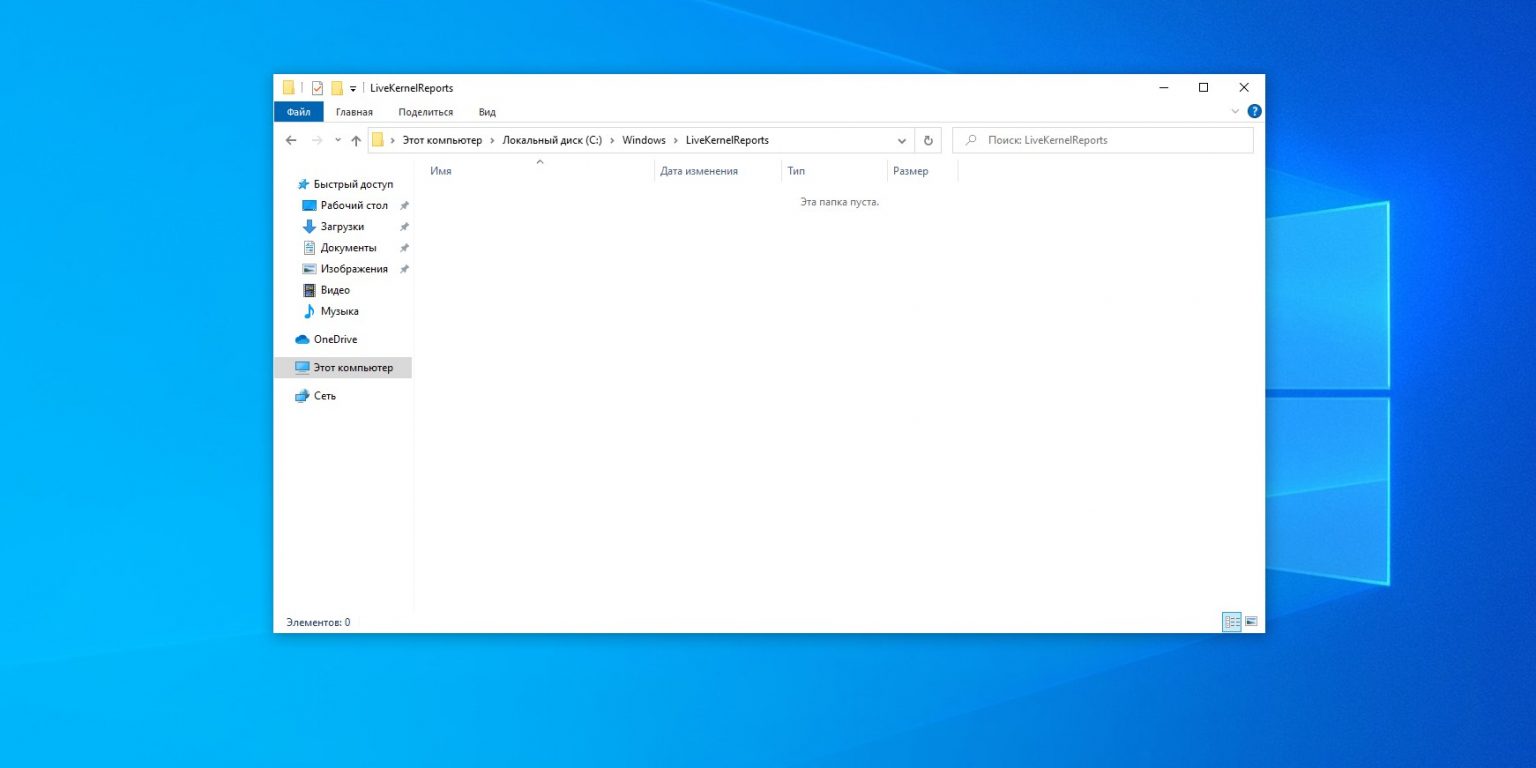Expand the ribbon with the chevron
The width and height of the screenshot is (1536, 768).
click(x=1235, y=112)
